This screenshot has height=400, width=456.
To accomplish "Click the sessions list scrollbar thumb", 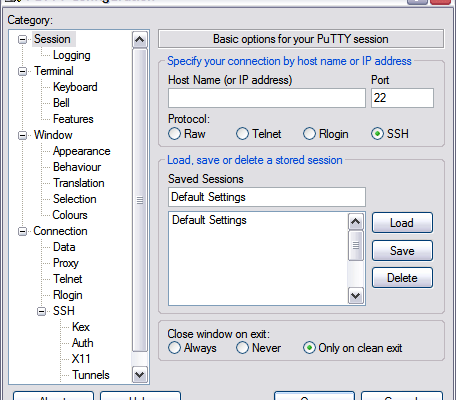I will pos(355,245).
